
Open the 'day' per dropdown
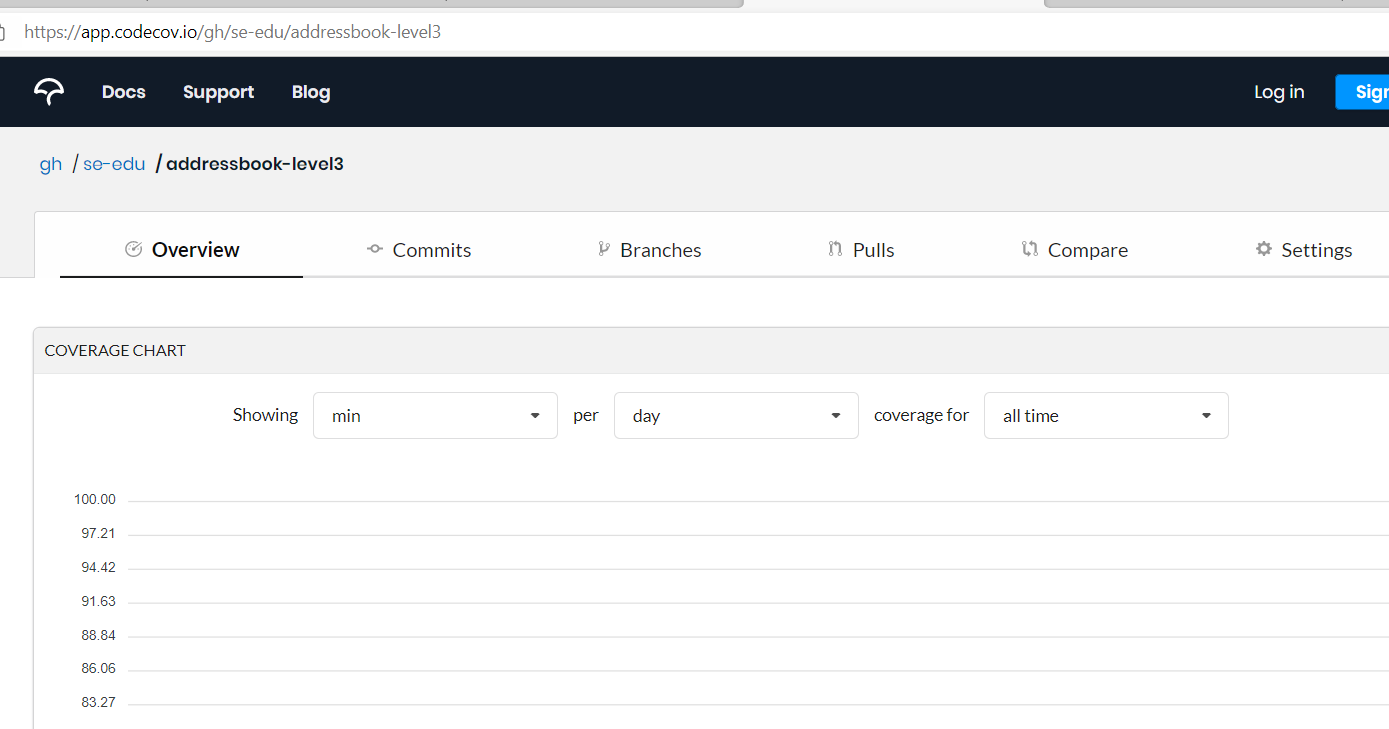(736, 415)
